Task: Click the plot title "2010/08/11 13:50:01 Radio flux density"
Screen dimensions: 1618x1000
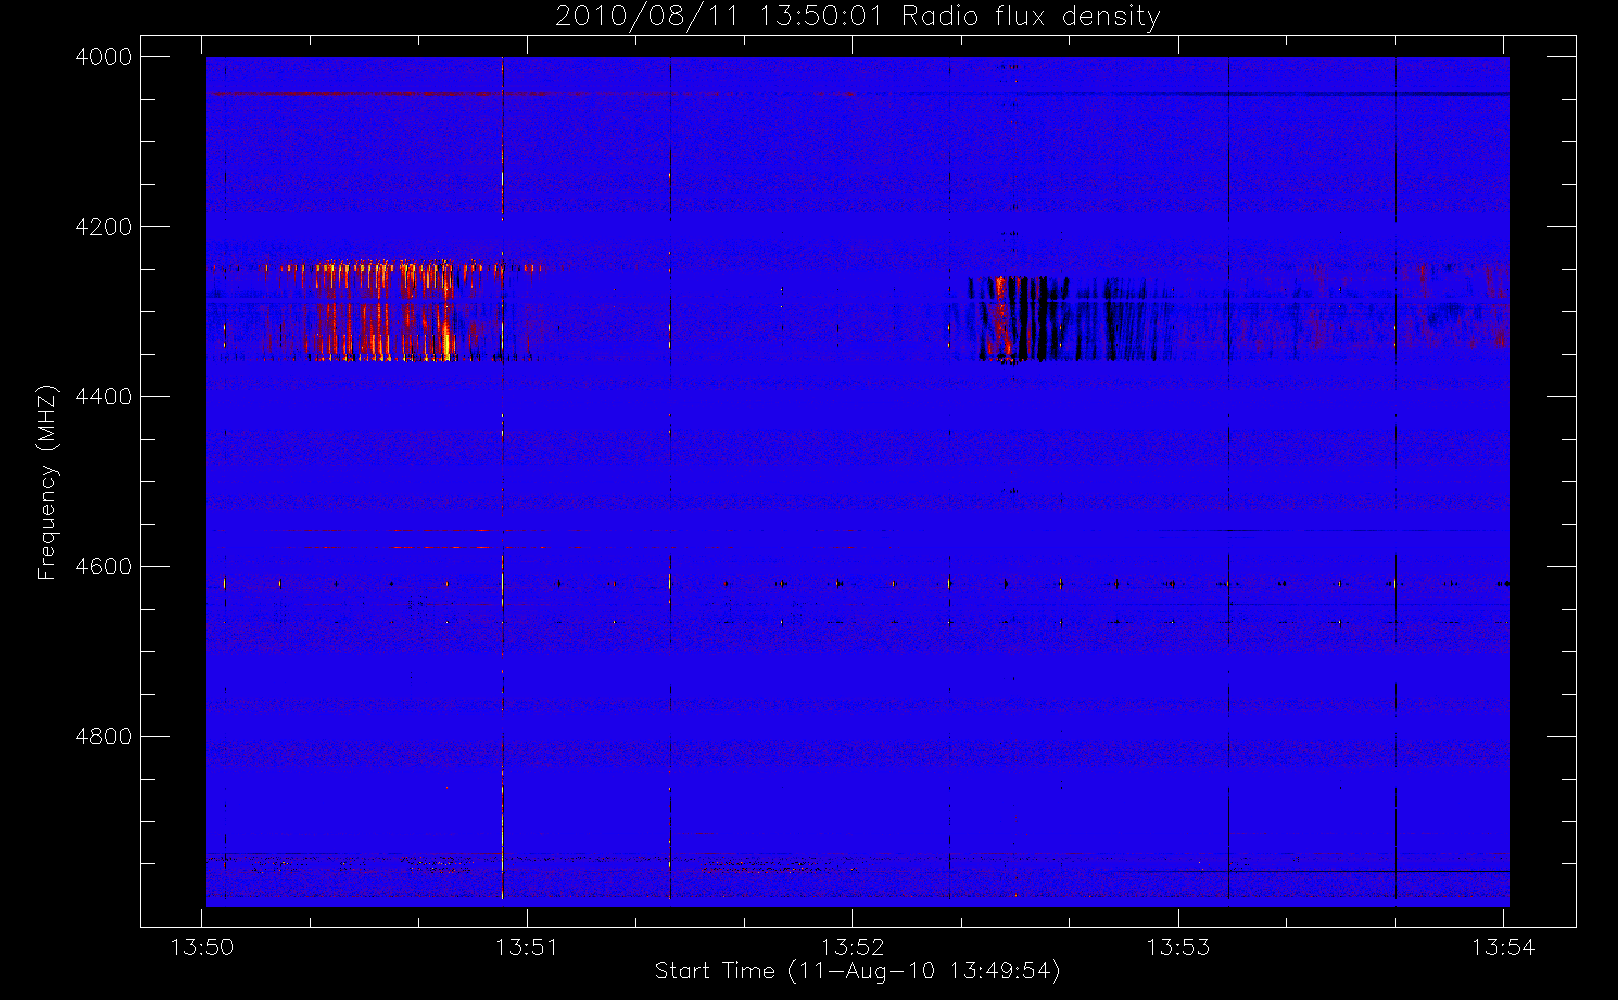Action: tap(857, 17)
